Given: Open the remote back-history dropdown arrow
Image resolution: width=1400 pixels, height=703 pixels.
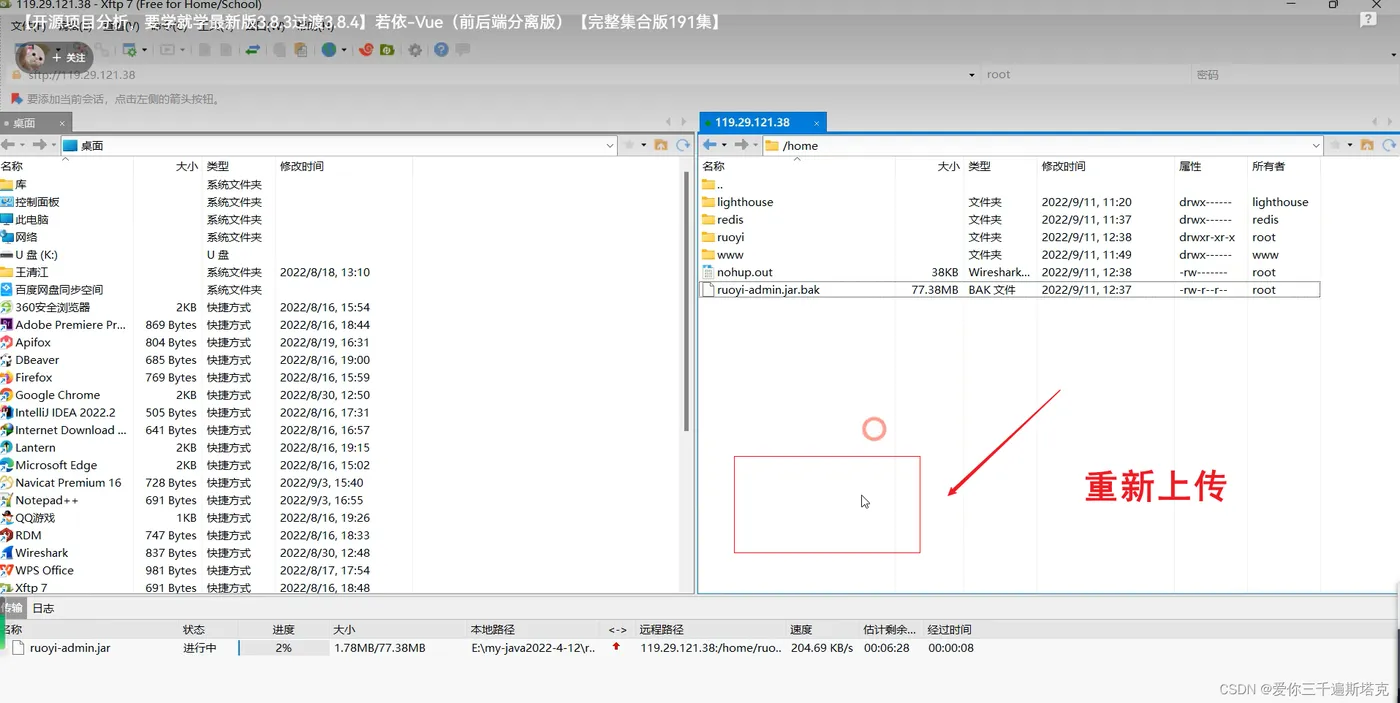Looking at the screenshot, I should coord(724,145).
